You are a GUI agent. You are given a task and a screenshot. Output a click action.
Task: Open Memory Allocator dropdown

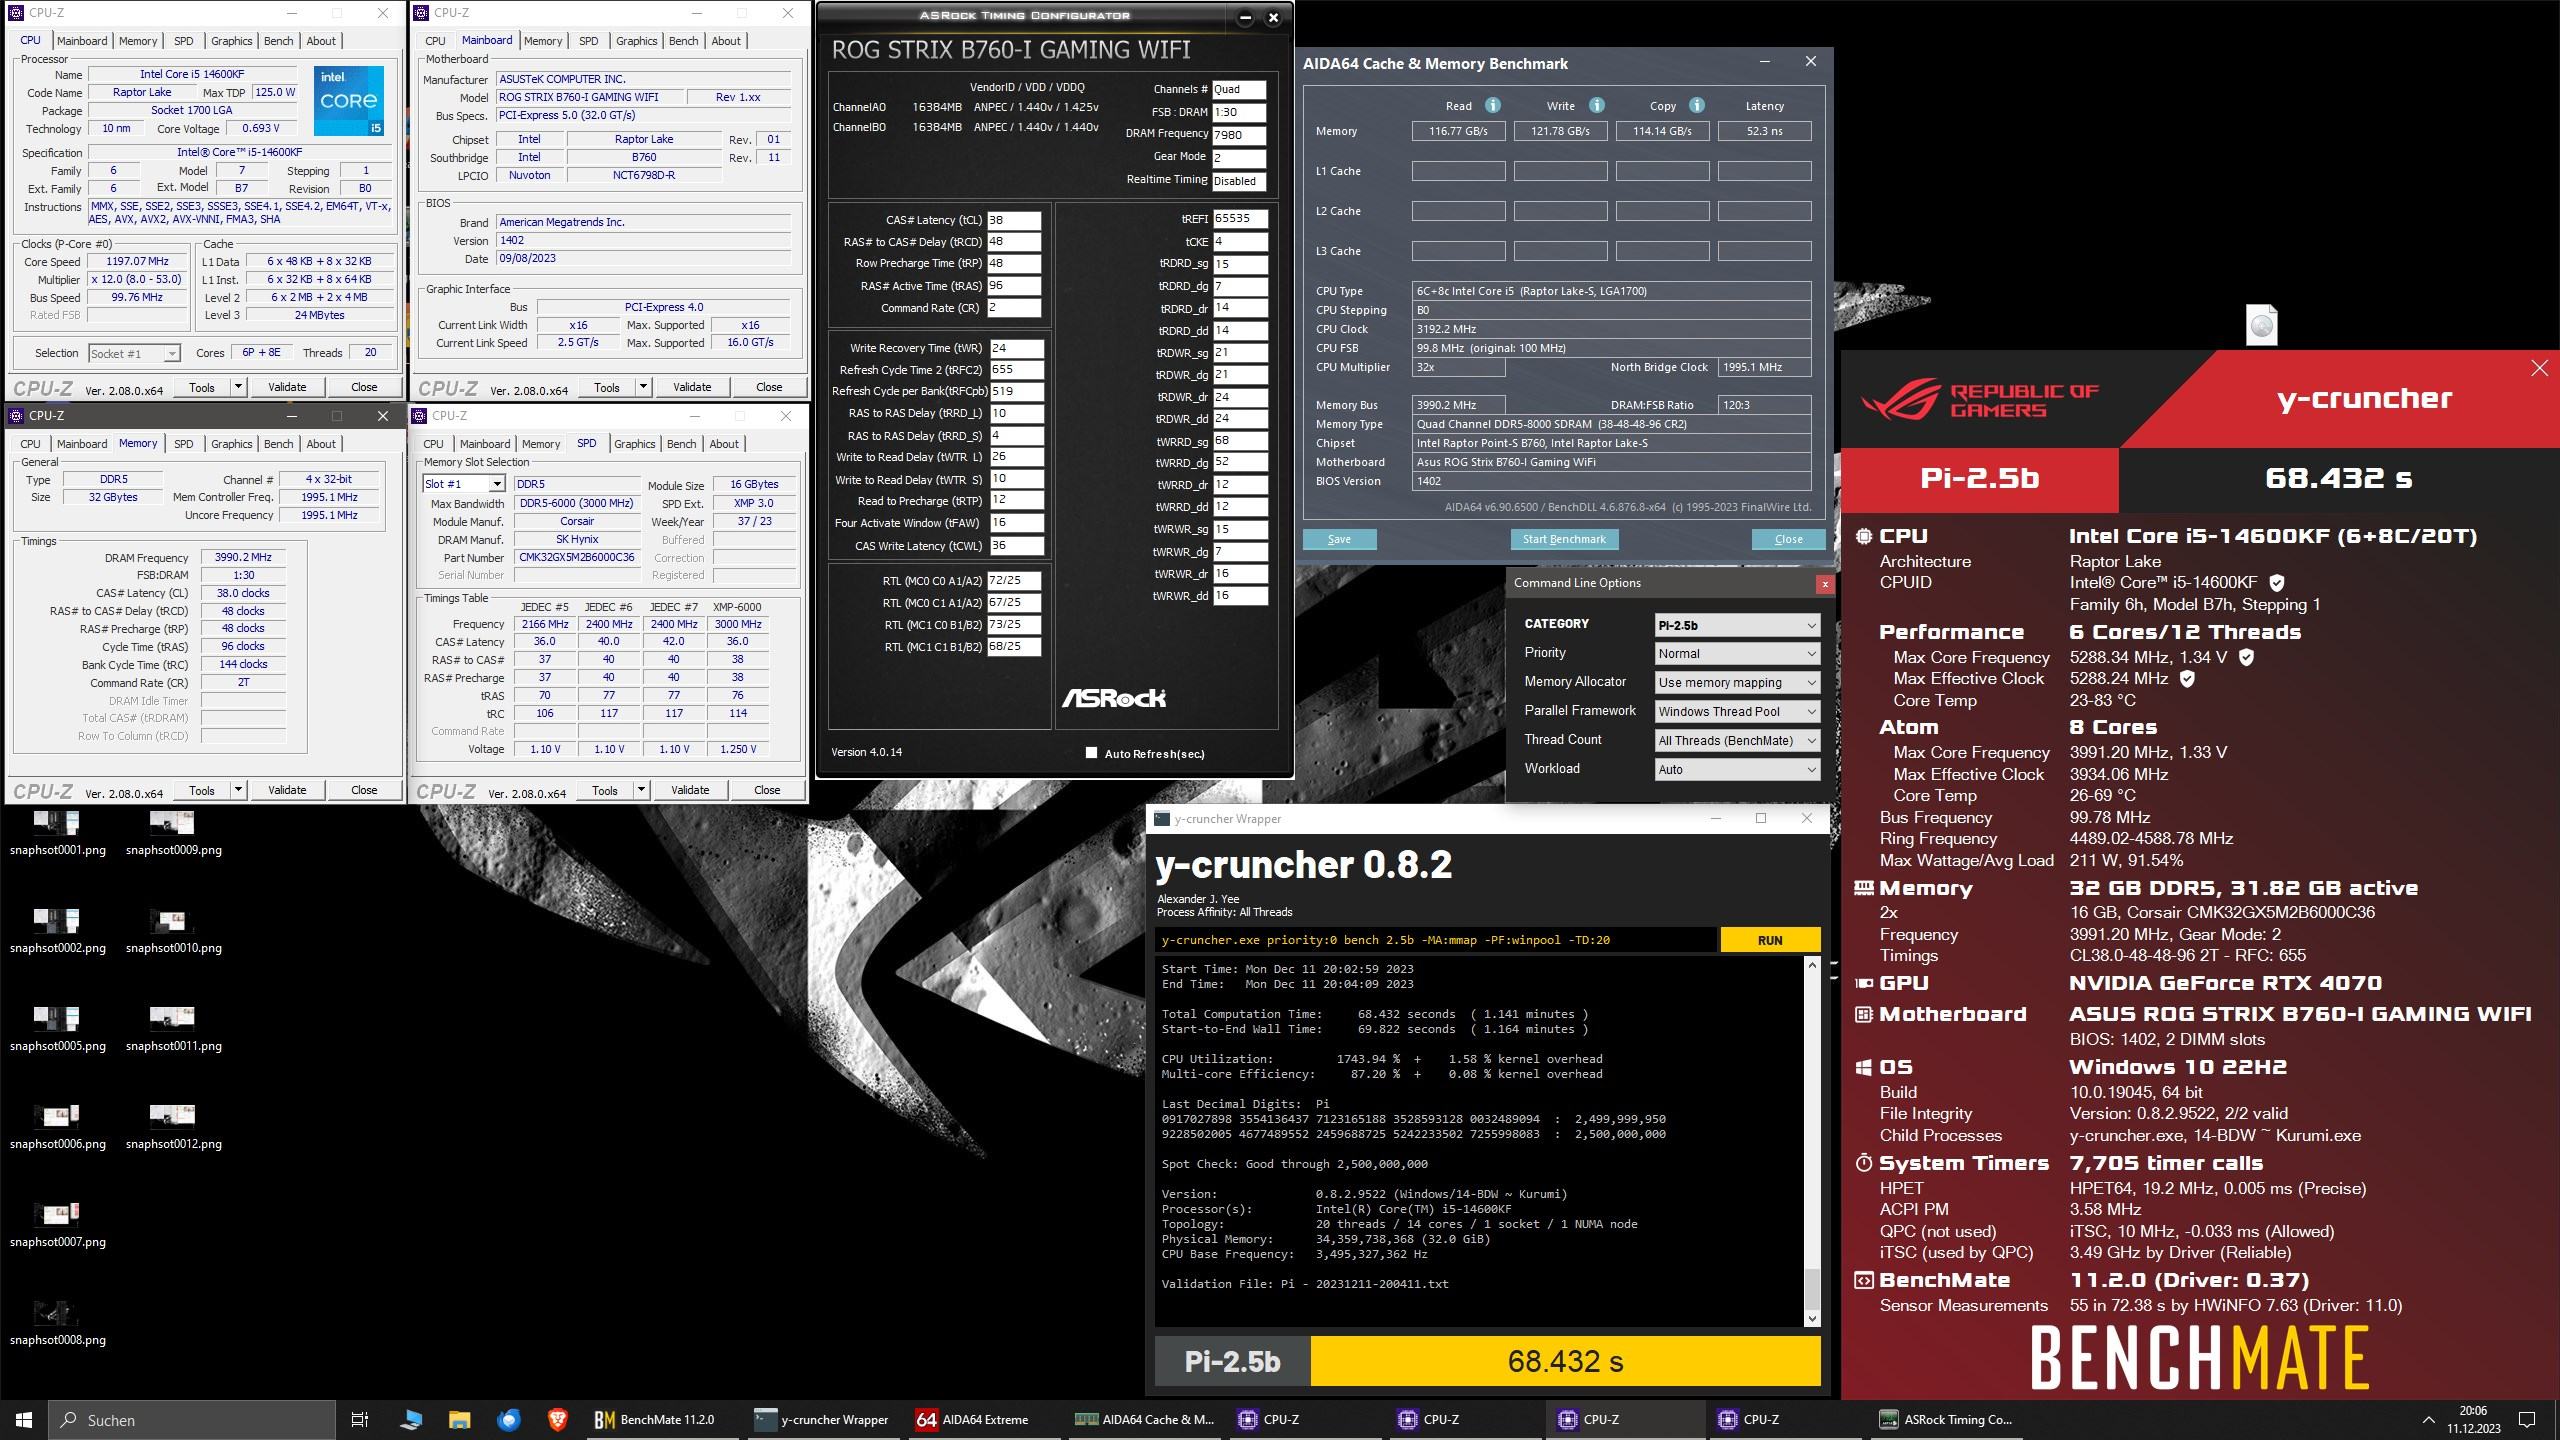[1737, 682]
